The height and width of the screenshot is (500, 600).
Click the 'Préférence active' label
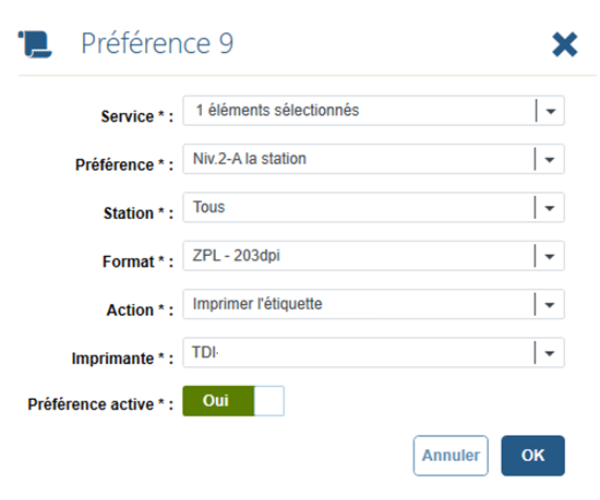click(x=90, y=404)
